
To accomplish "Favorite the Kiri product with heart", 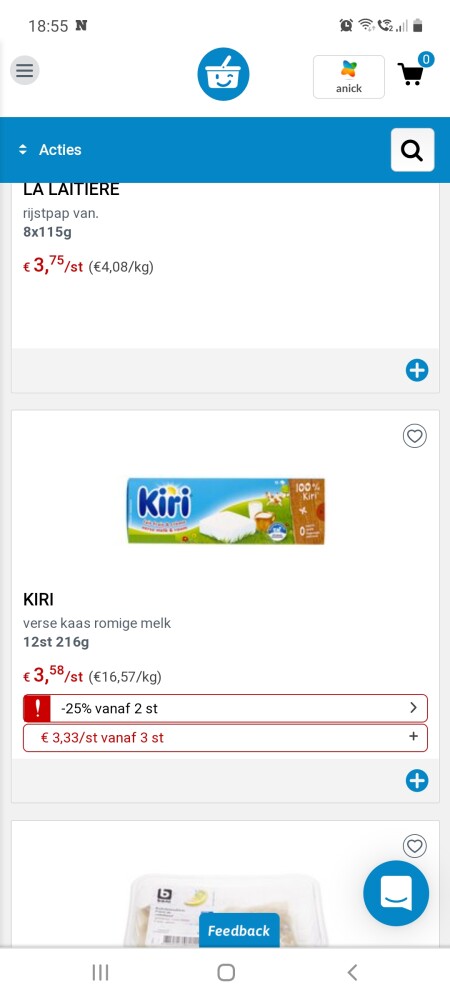I will pyautogui.click(x=414, y=436).
